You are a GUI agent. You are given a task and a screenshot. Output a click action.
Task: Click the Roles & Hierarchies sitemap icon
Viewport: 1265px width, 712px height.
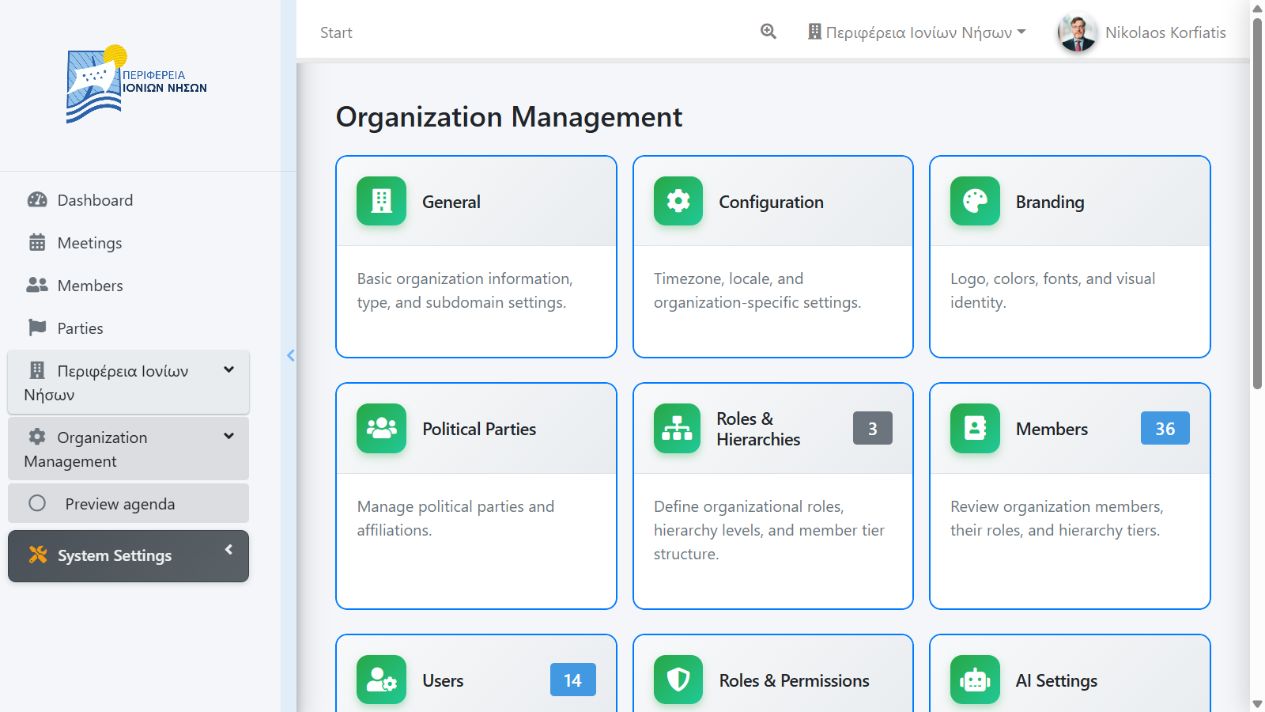point(678,428)
